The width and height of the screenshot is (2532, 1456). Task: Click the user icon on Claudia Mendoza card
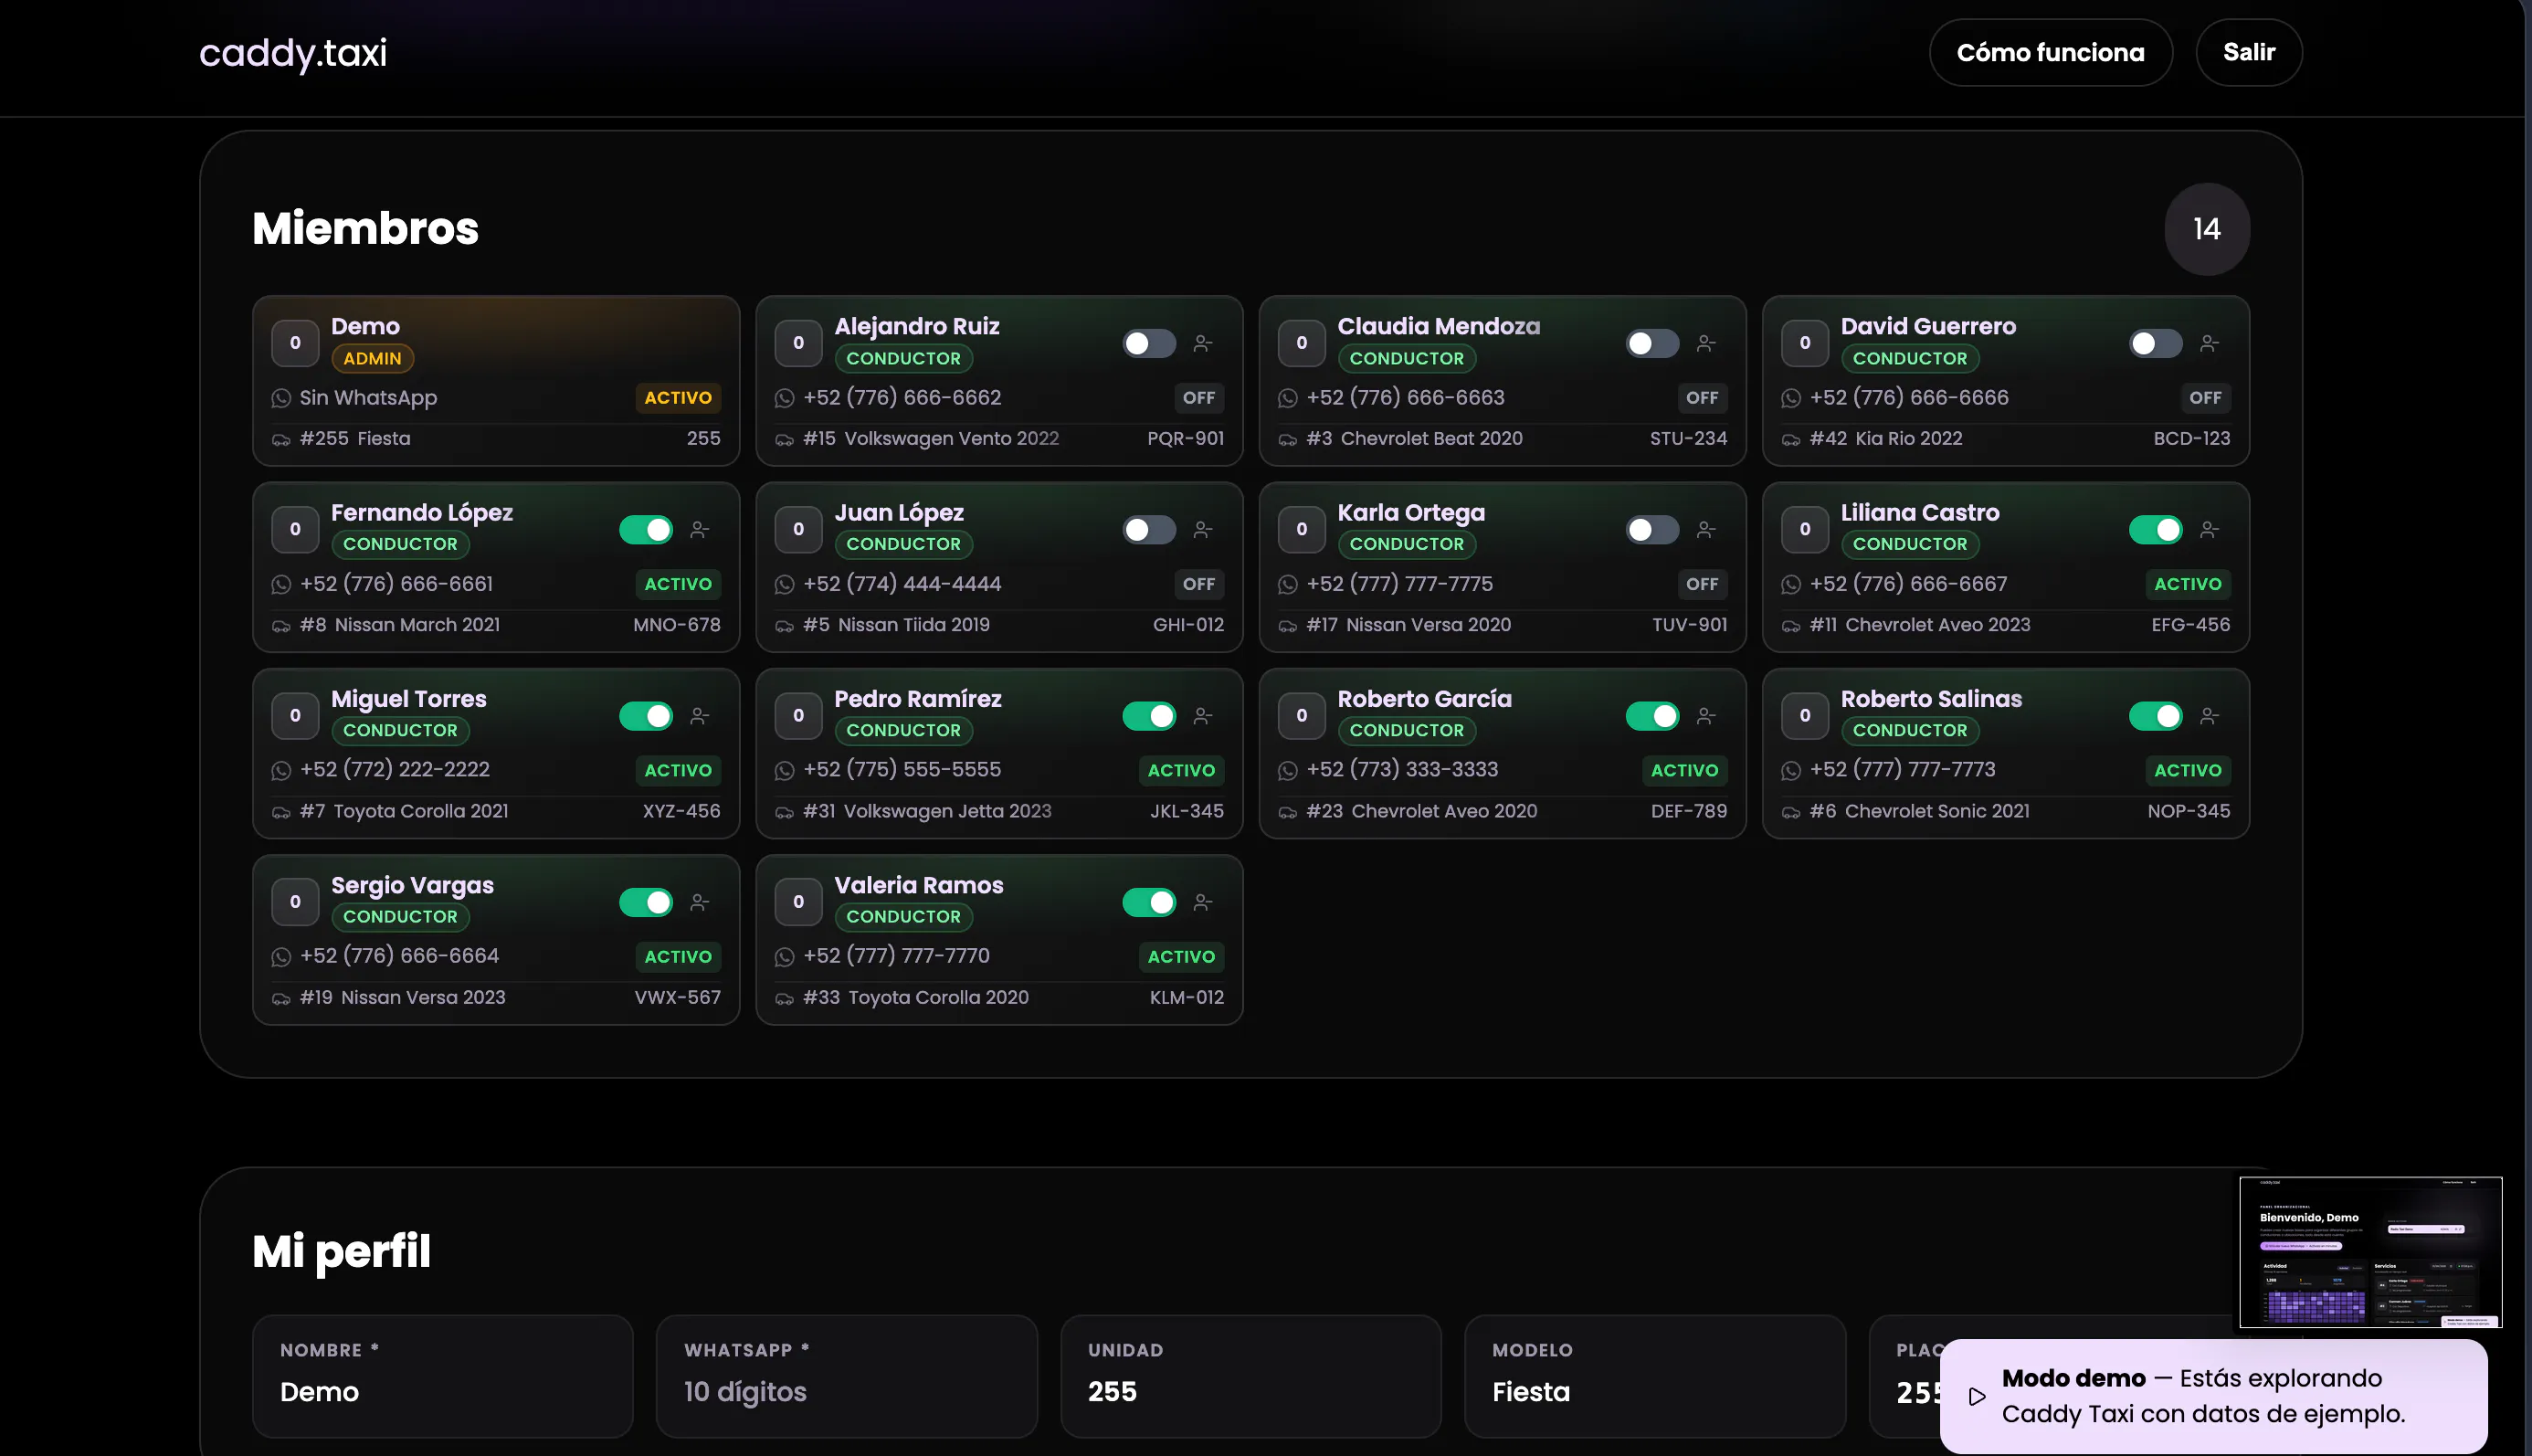[1706, 343]
